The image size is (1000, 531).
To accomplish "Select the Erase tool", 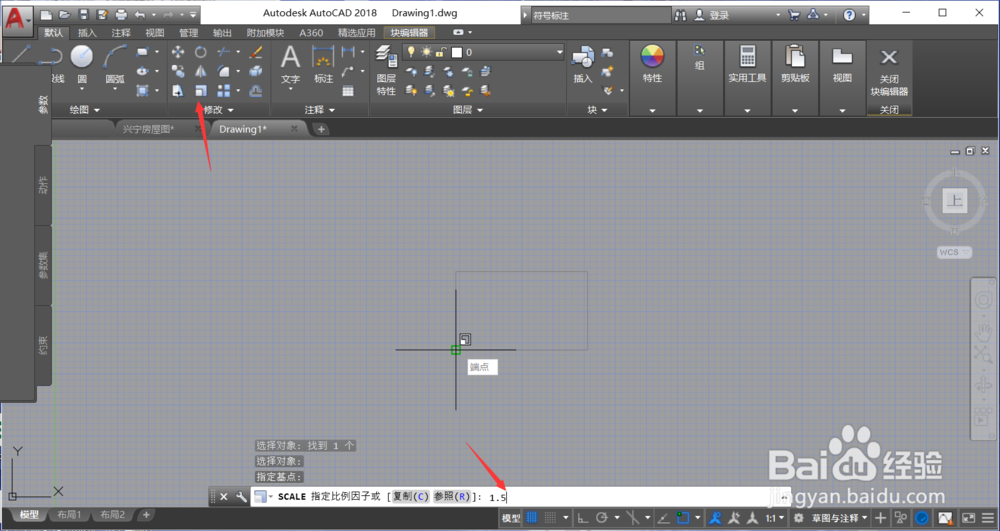I will pos(256,52).
